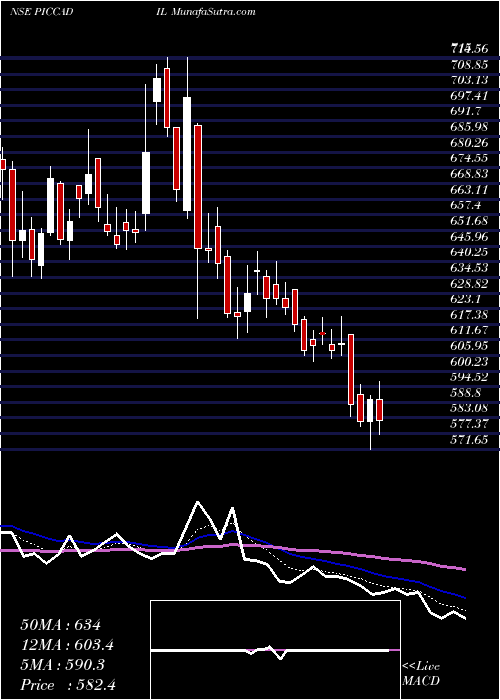Click the 50MA : 634 reading
This screenshot has width=500, height=700.
click(x=61, y=625)
